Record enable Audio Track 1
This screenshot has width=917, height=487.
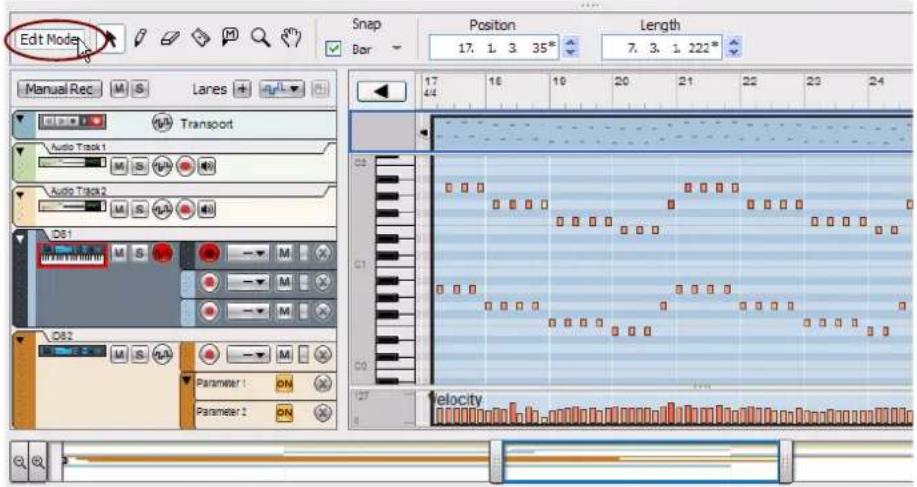(x=185, y=167)
